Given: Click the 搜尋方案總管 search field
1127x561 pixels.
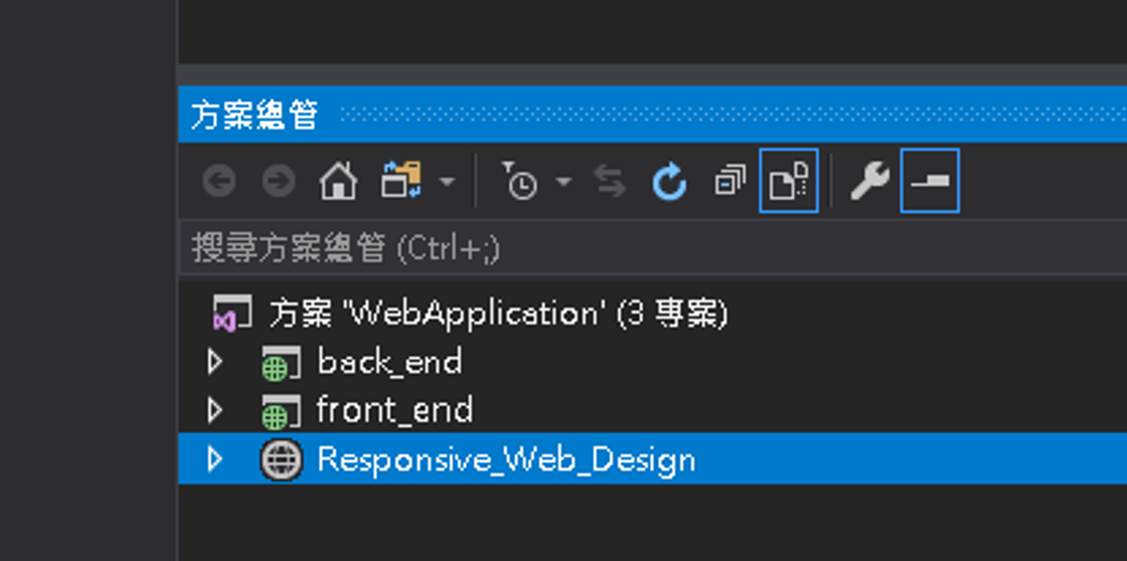Looking at the screenshot, I should coord(653,248).
